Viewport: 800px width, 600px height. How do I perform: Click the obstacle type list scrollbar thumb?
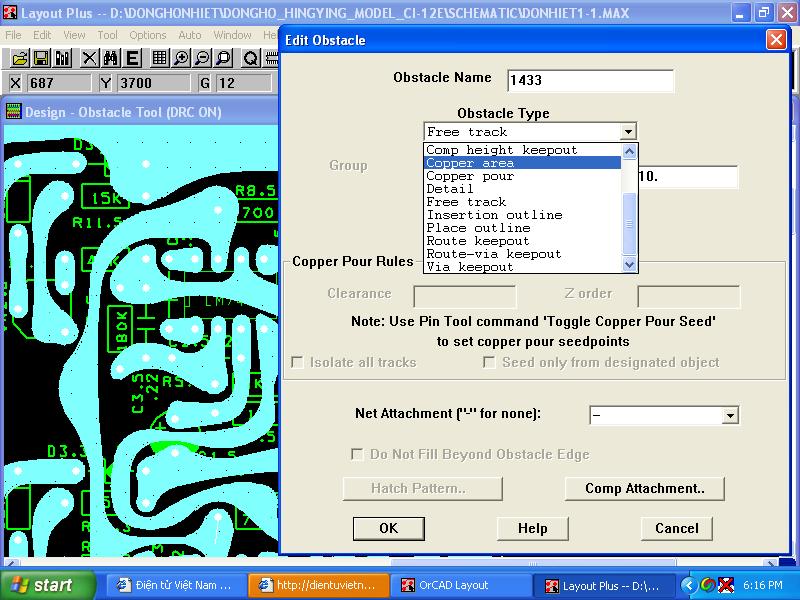[x=629, y=223]
